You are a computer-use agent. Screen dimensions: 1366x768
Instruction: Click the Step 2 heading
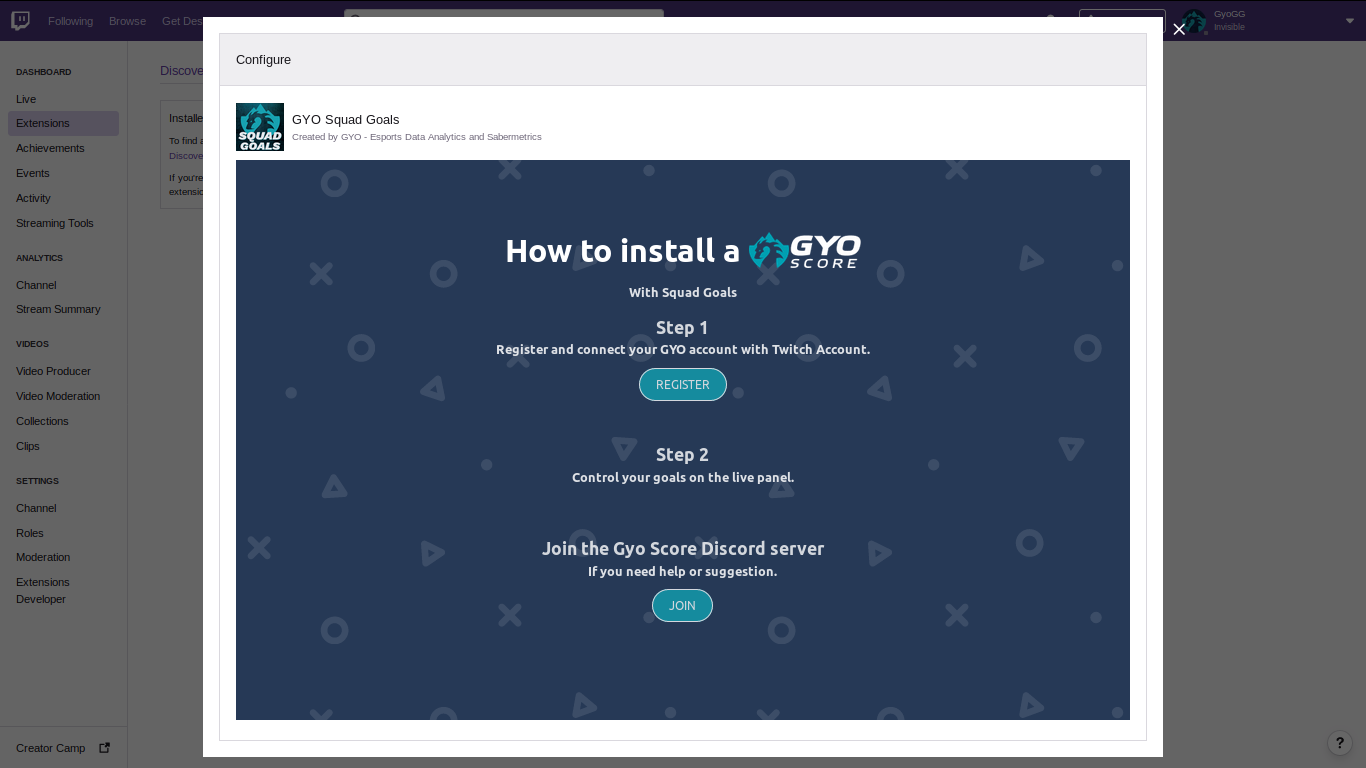pyautogui.click(x=682, y=455)
